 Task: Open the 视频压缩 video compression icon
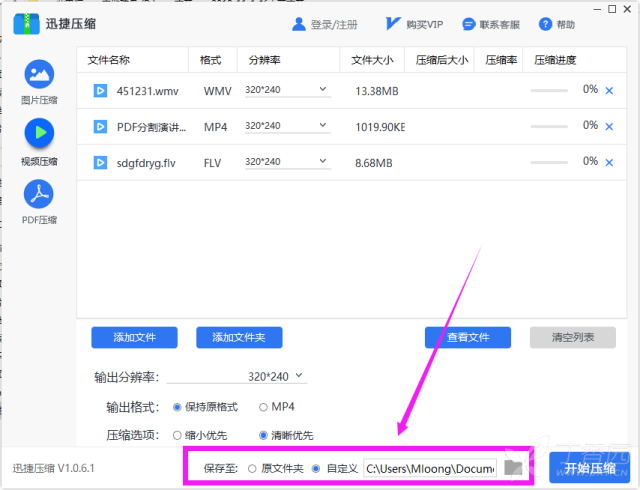coord(39,133)
